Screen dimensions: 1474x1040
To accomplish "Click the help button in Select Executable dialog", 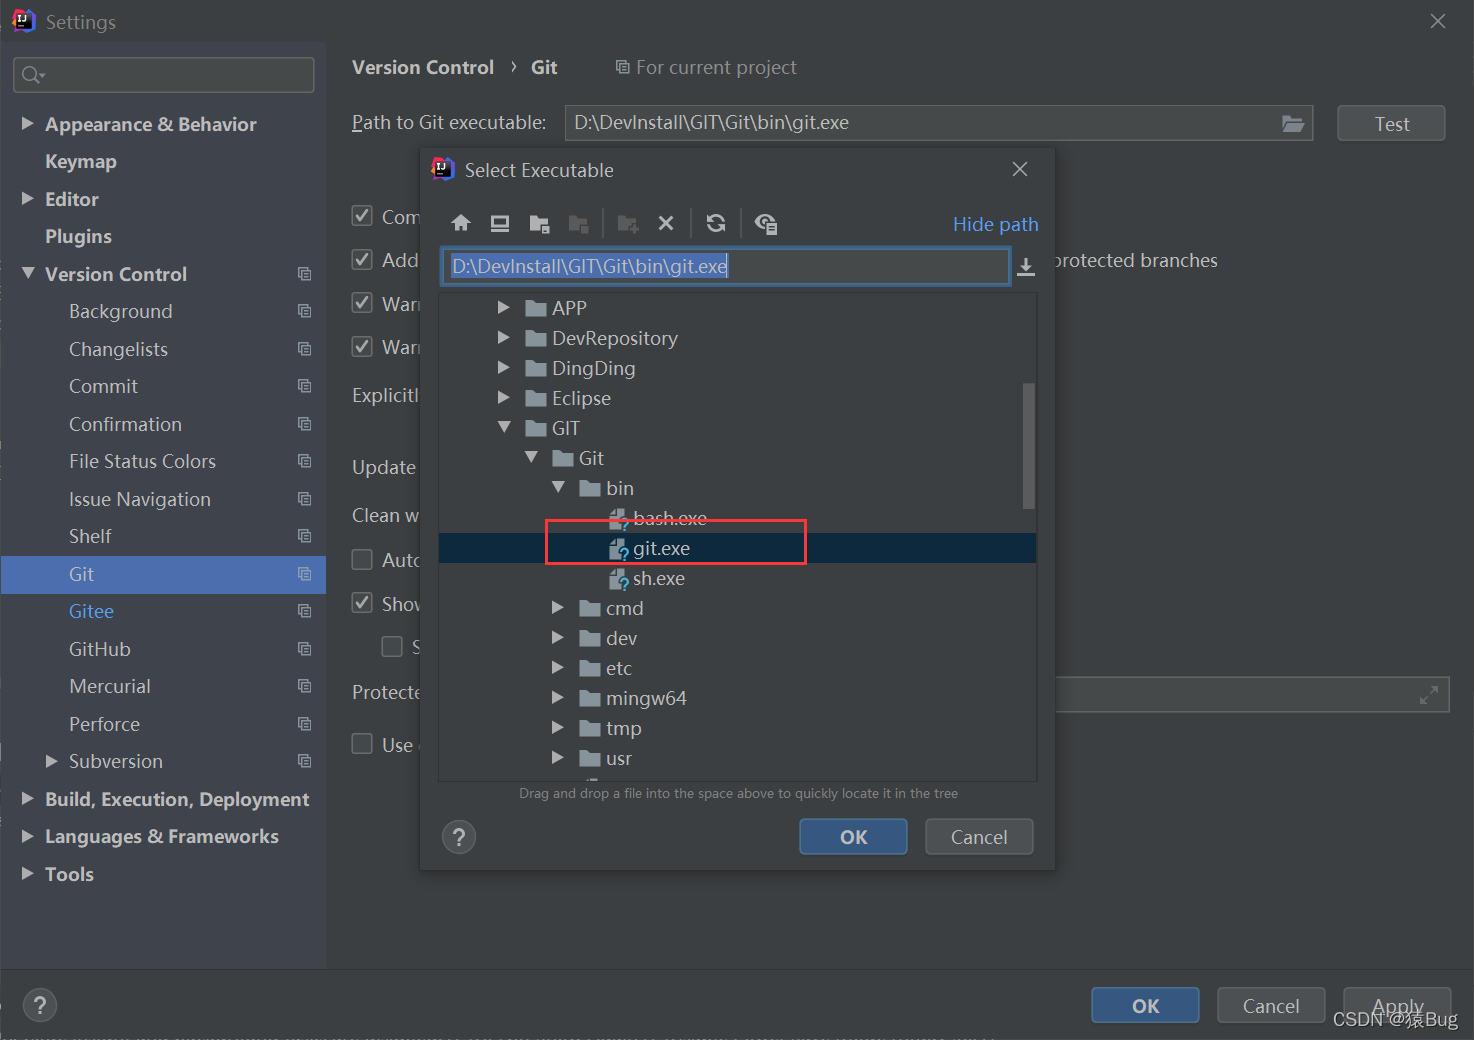I will (459, 837).
